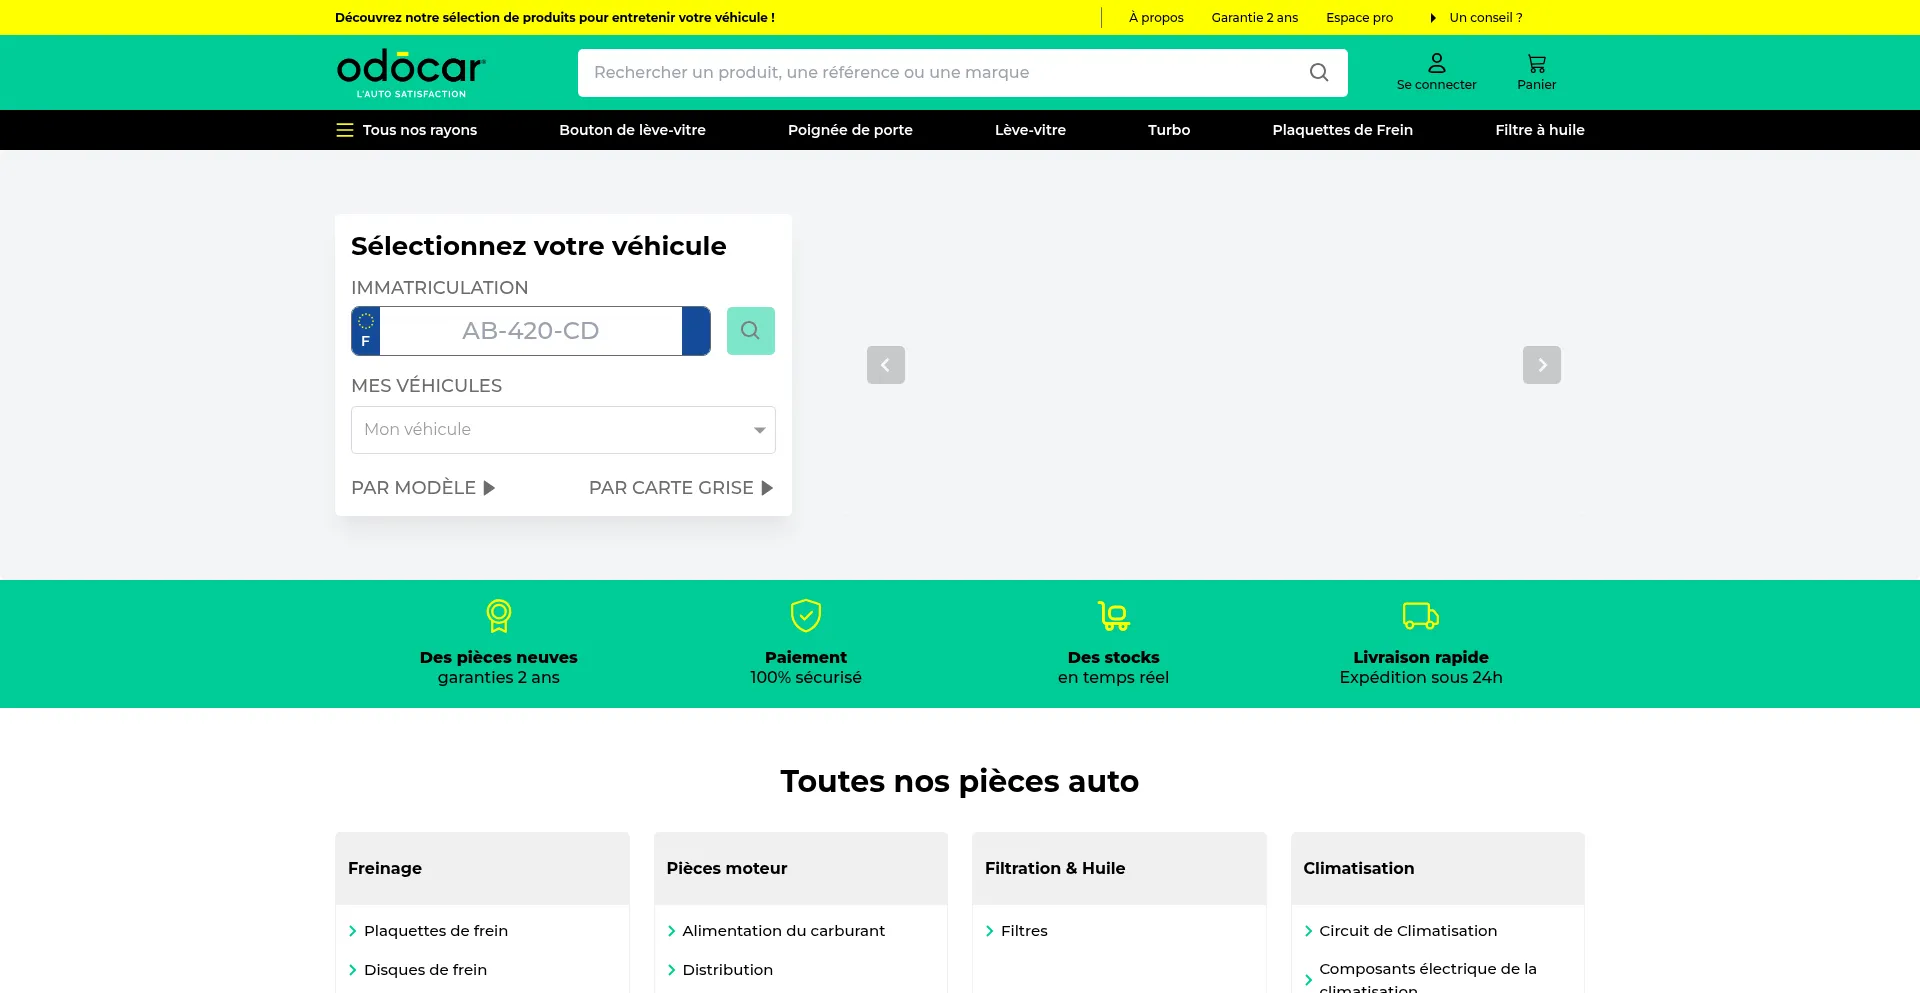Click the Paiement 100% sécurisé text

[806, 668]
